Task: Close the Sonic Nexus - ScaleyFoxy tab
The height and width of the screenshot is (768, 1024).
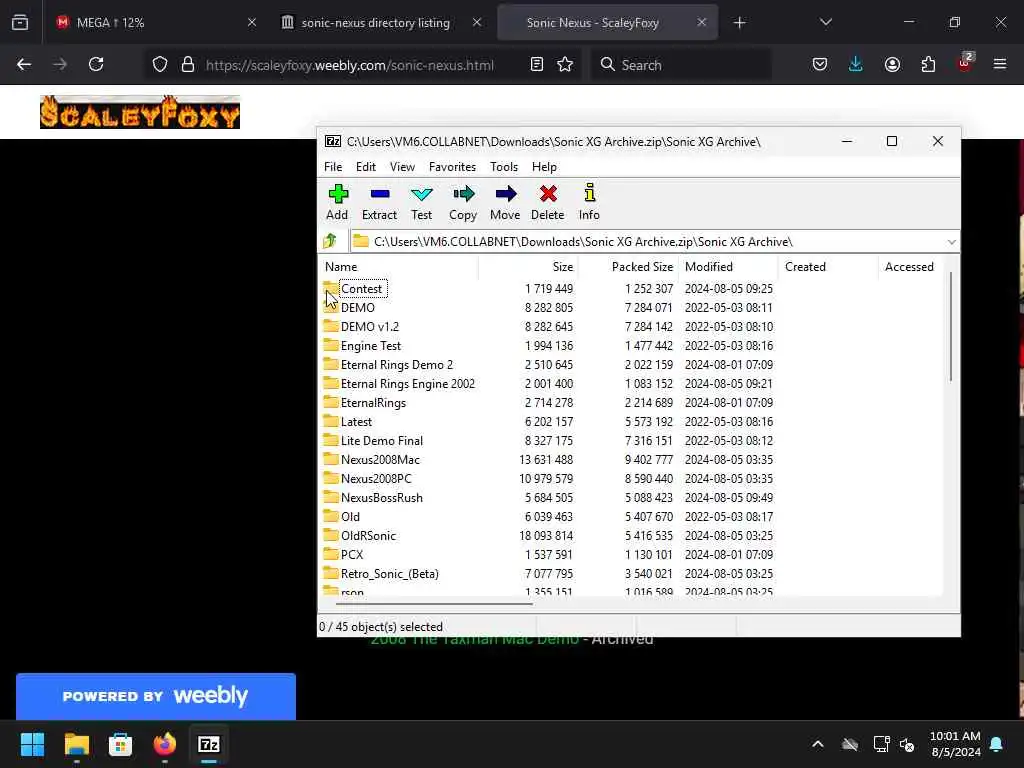Action: [x=701, y=22]
